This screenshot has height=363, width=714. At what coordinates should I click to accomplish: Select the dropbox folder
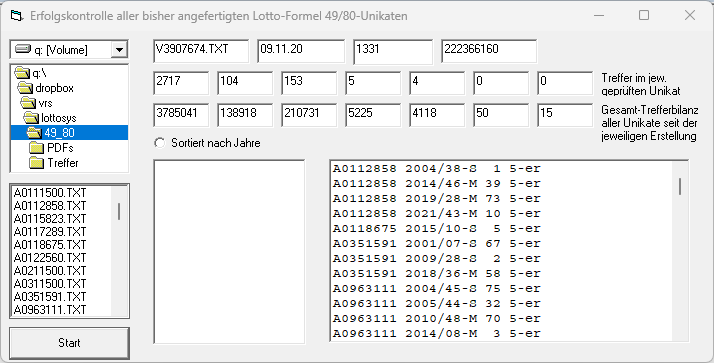(x=69, y=88)
